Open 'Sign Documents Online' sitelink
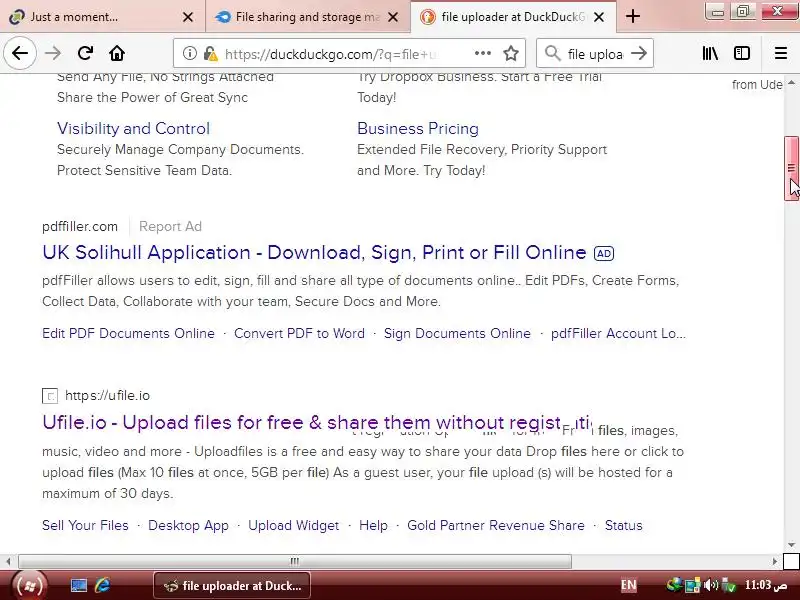 [457, 333]
